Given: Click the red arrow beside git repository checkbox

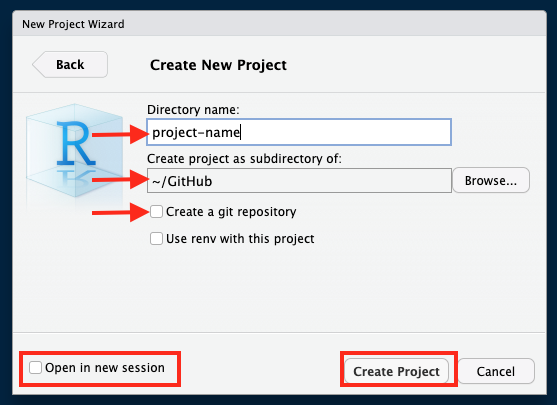Looking at the screenshot, I should click(120, 212).
